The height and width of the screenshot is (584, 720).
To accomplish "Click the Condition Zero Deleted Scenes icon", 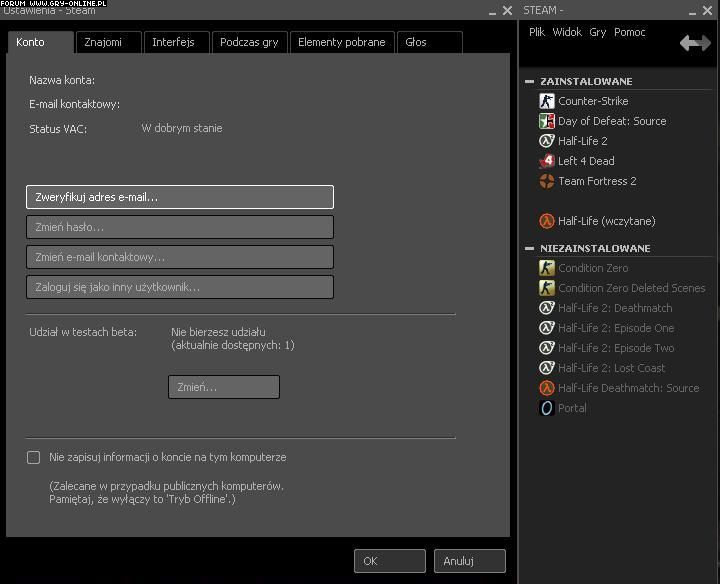I will [x=546, y=288].
